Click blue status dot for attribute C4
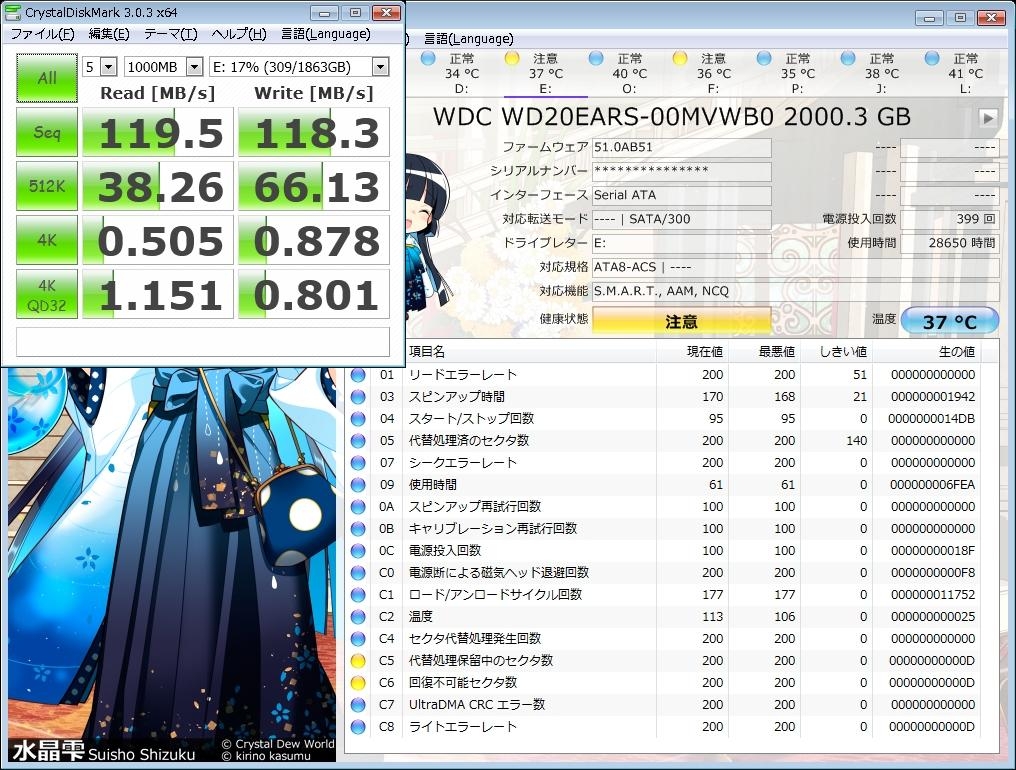Image resolution: width=1016 pixels, height=770 pixels. click(x=358, y=638)
